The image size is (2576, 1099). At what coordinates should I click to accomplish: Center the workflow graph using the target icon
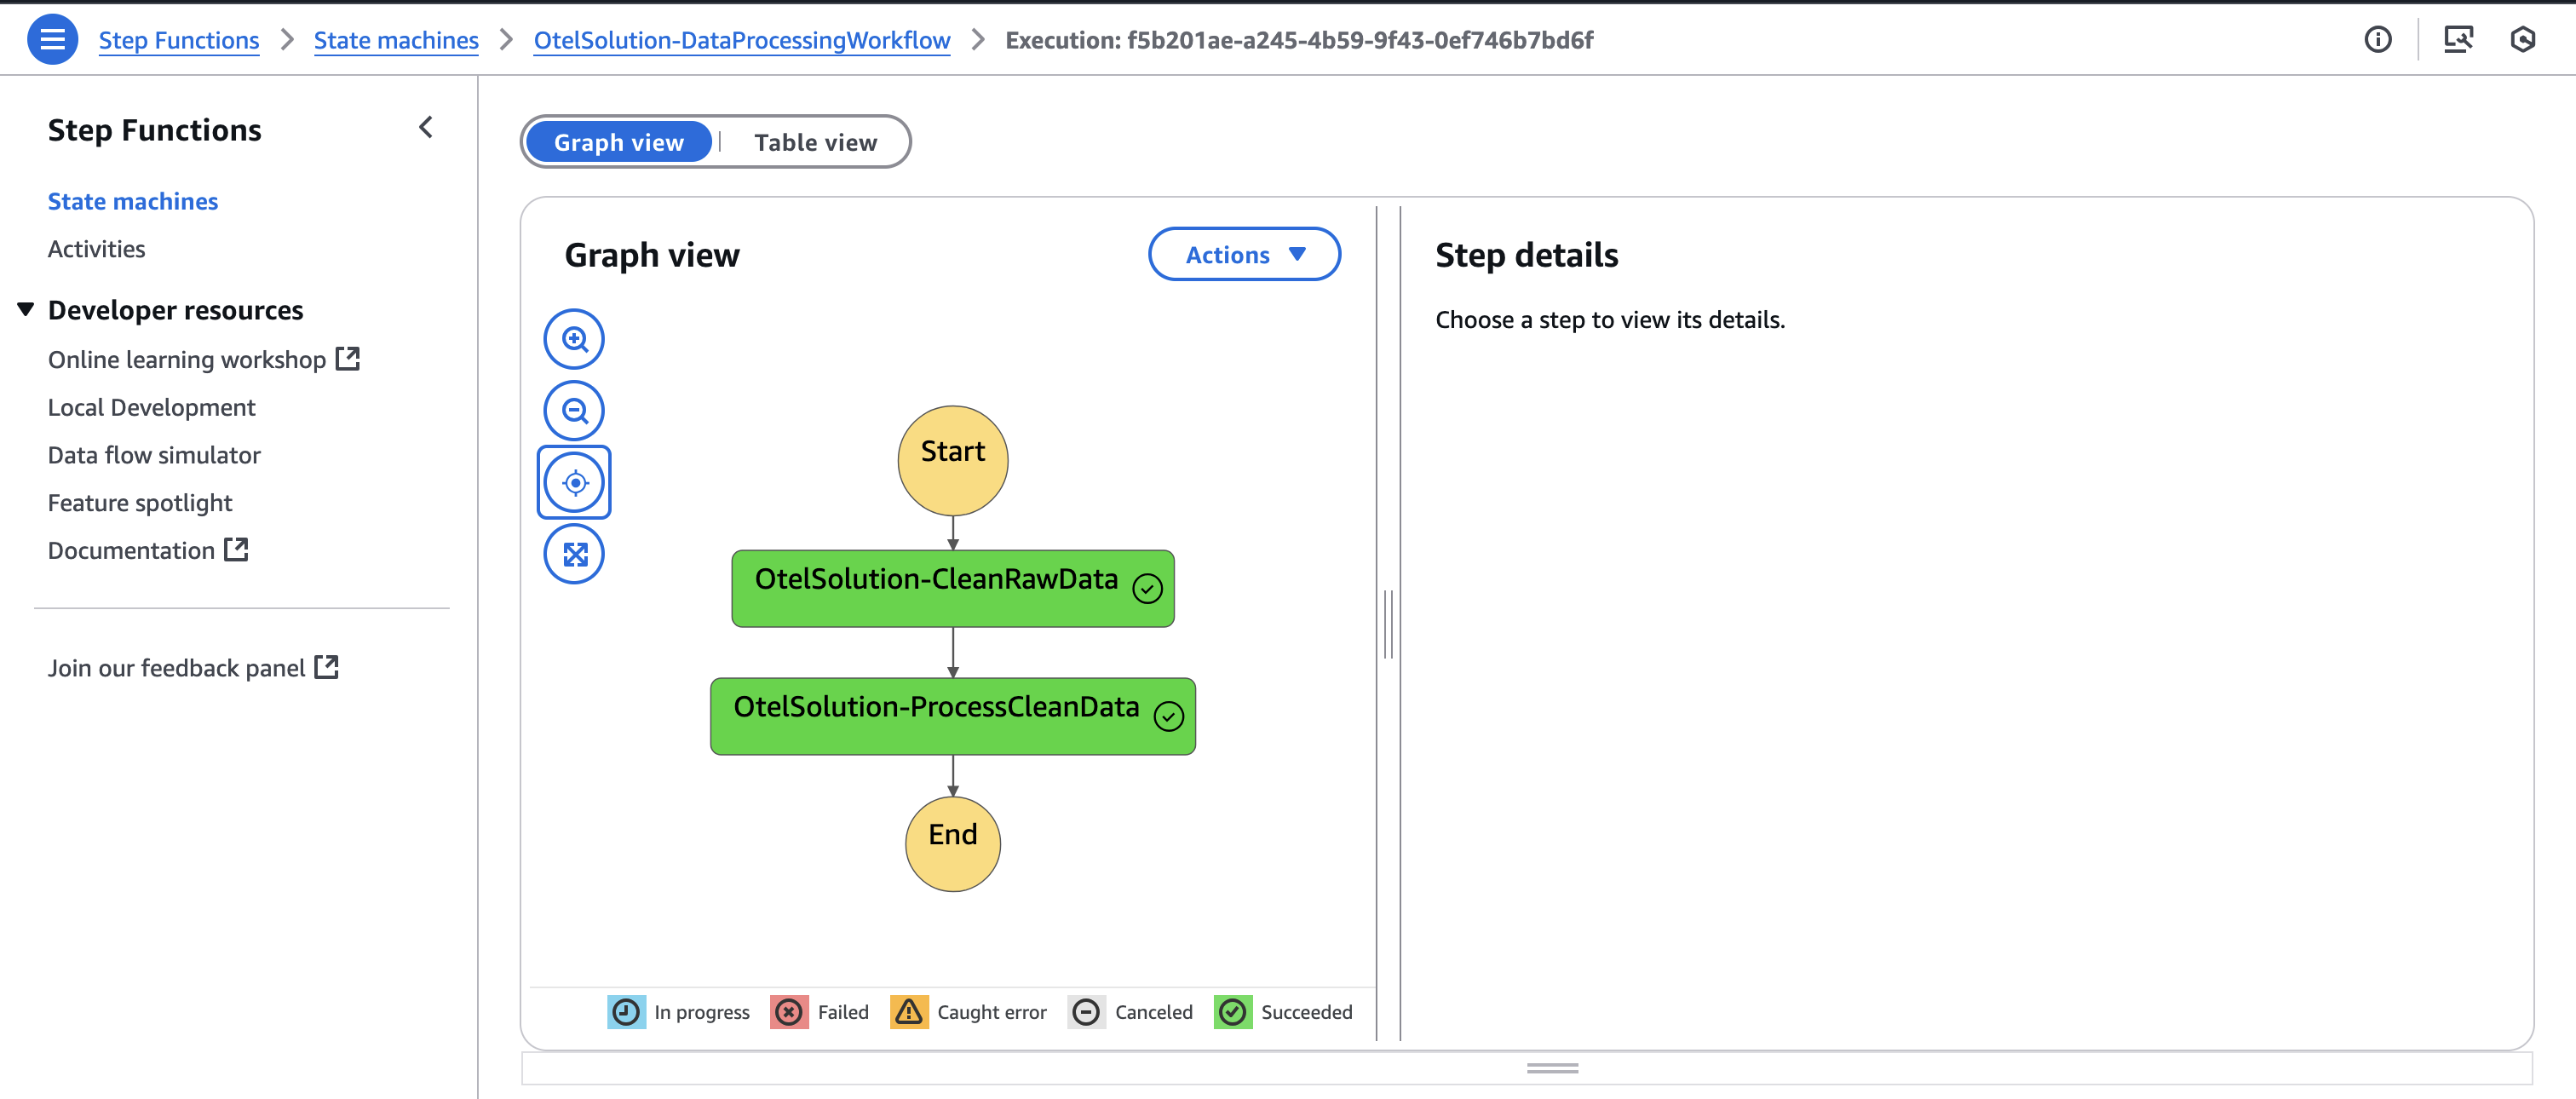coord(574,481)
